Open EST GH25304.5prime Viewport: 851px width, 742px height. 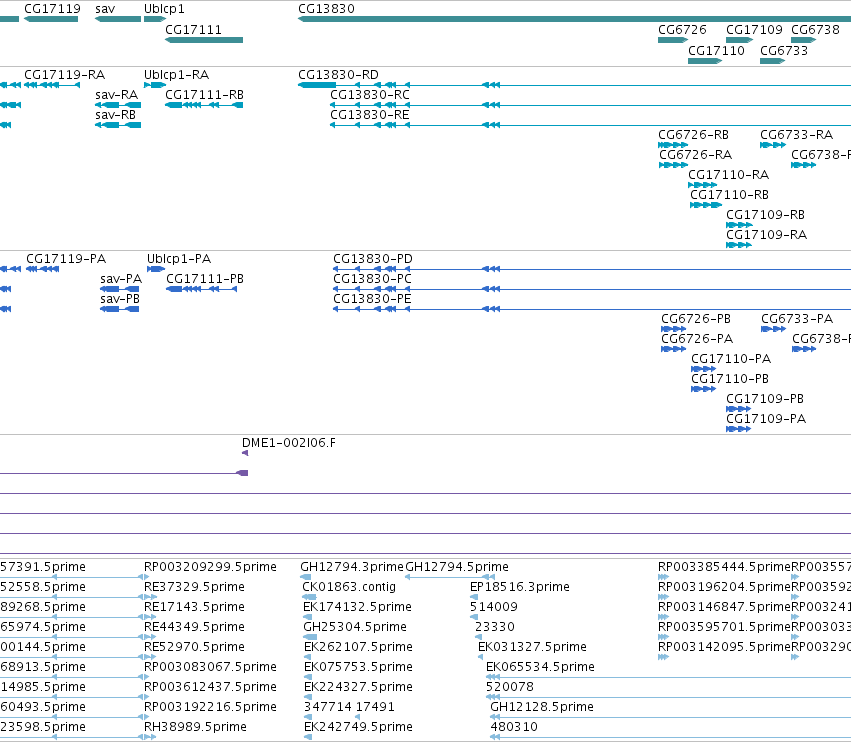point(354,626)
